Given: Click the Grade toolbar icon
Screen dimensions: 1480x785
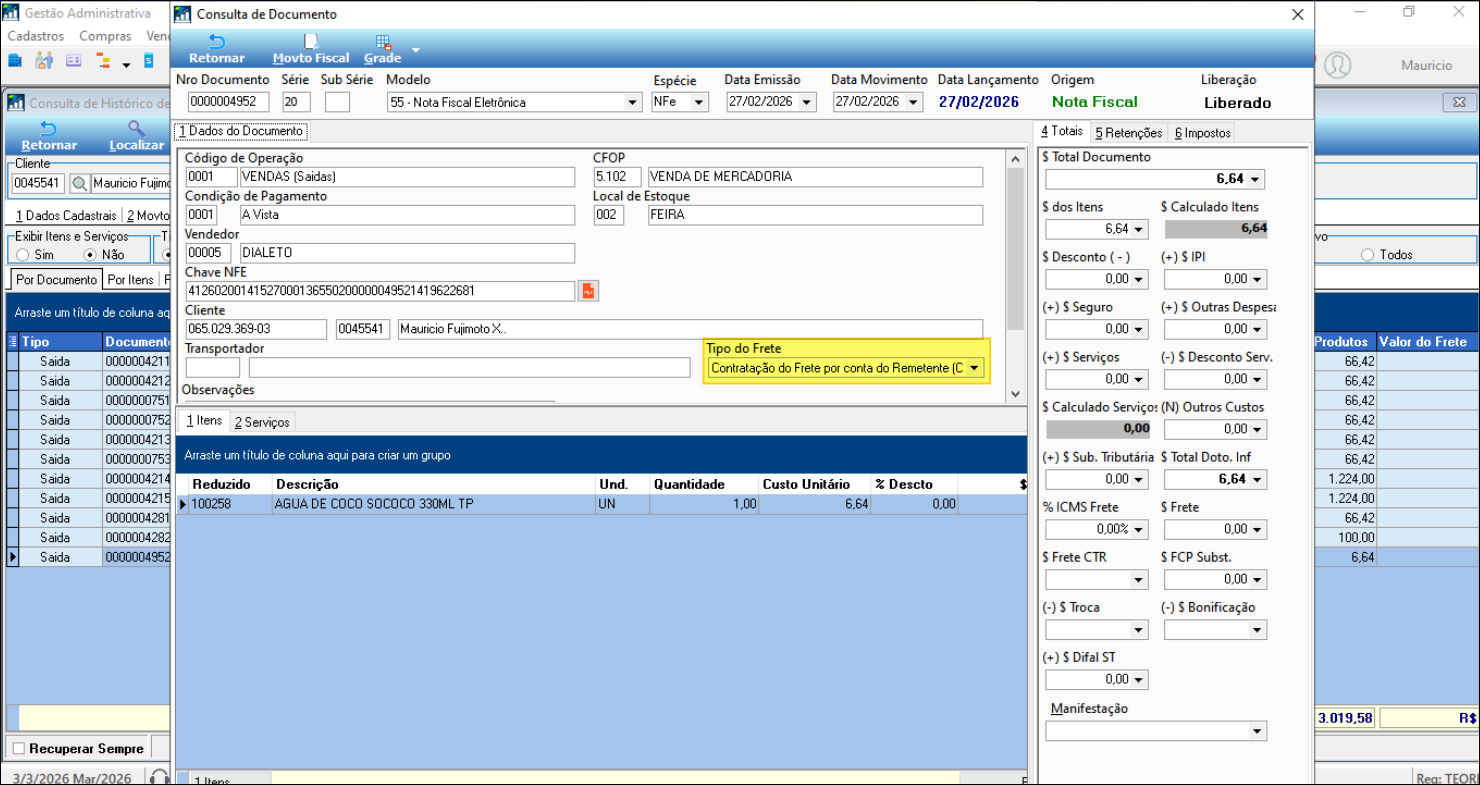Looking at the screenshot, I should [383, 42].
